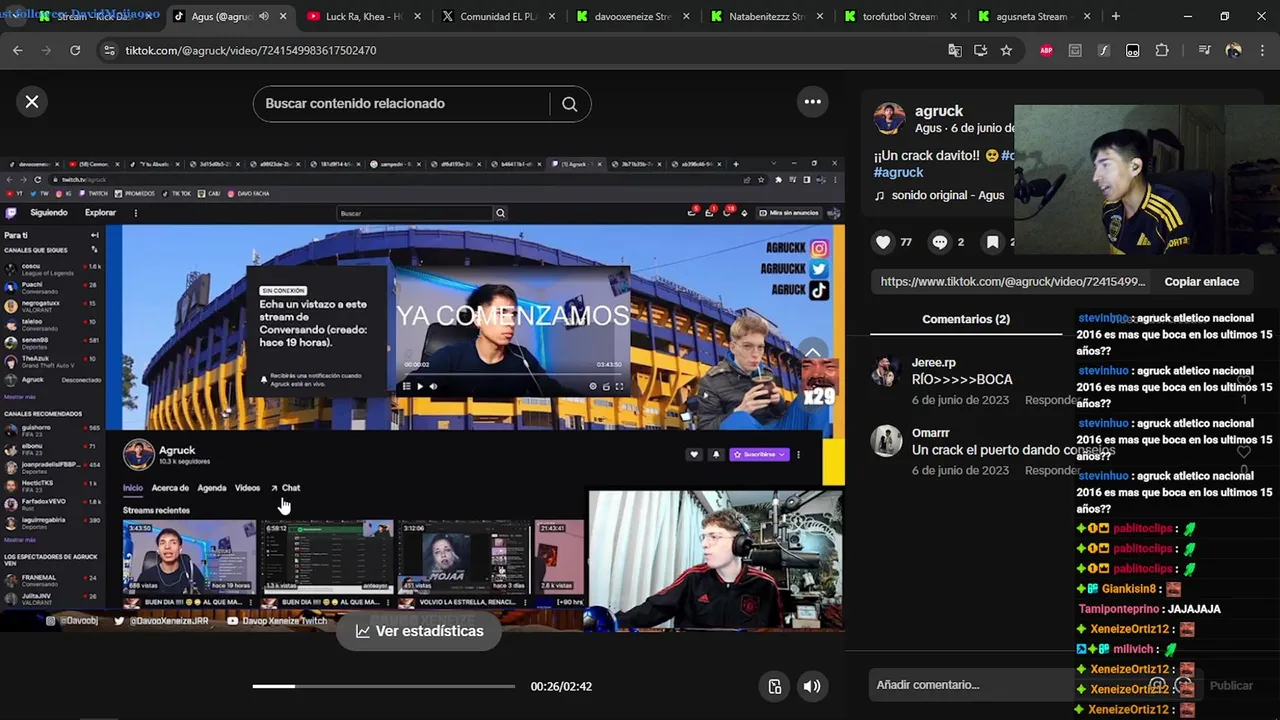Click the search magnifier icon in TikTok
Viewport: 1280px width, 720px height.
pyautogui.click(x=569, y=104)
